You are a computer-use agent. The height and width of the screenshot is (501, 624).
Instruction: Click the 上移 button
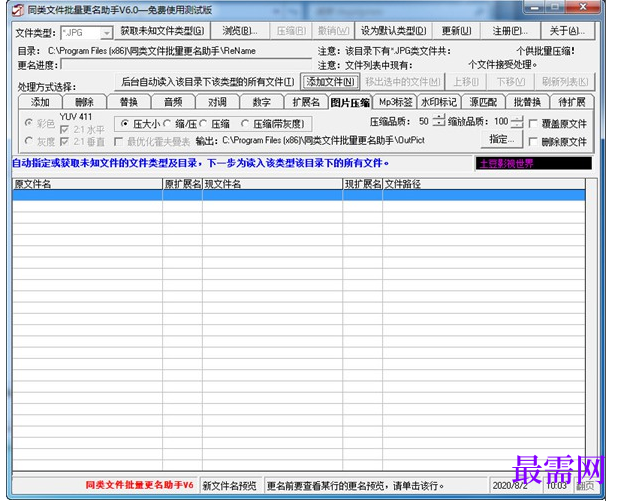(466, 82)
